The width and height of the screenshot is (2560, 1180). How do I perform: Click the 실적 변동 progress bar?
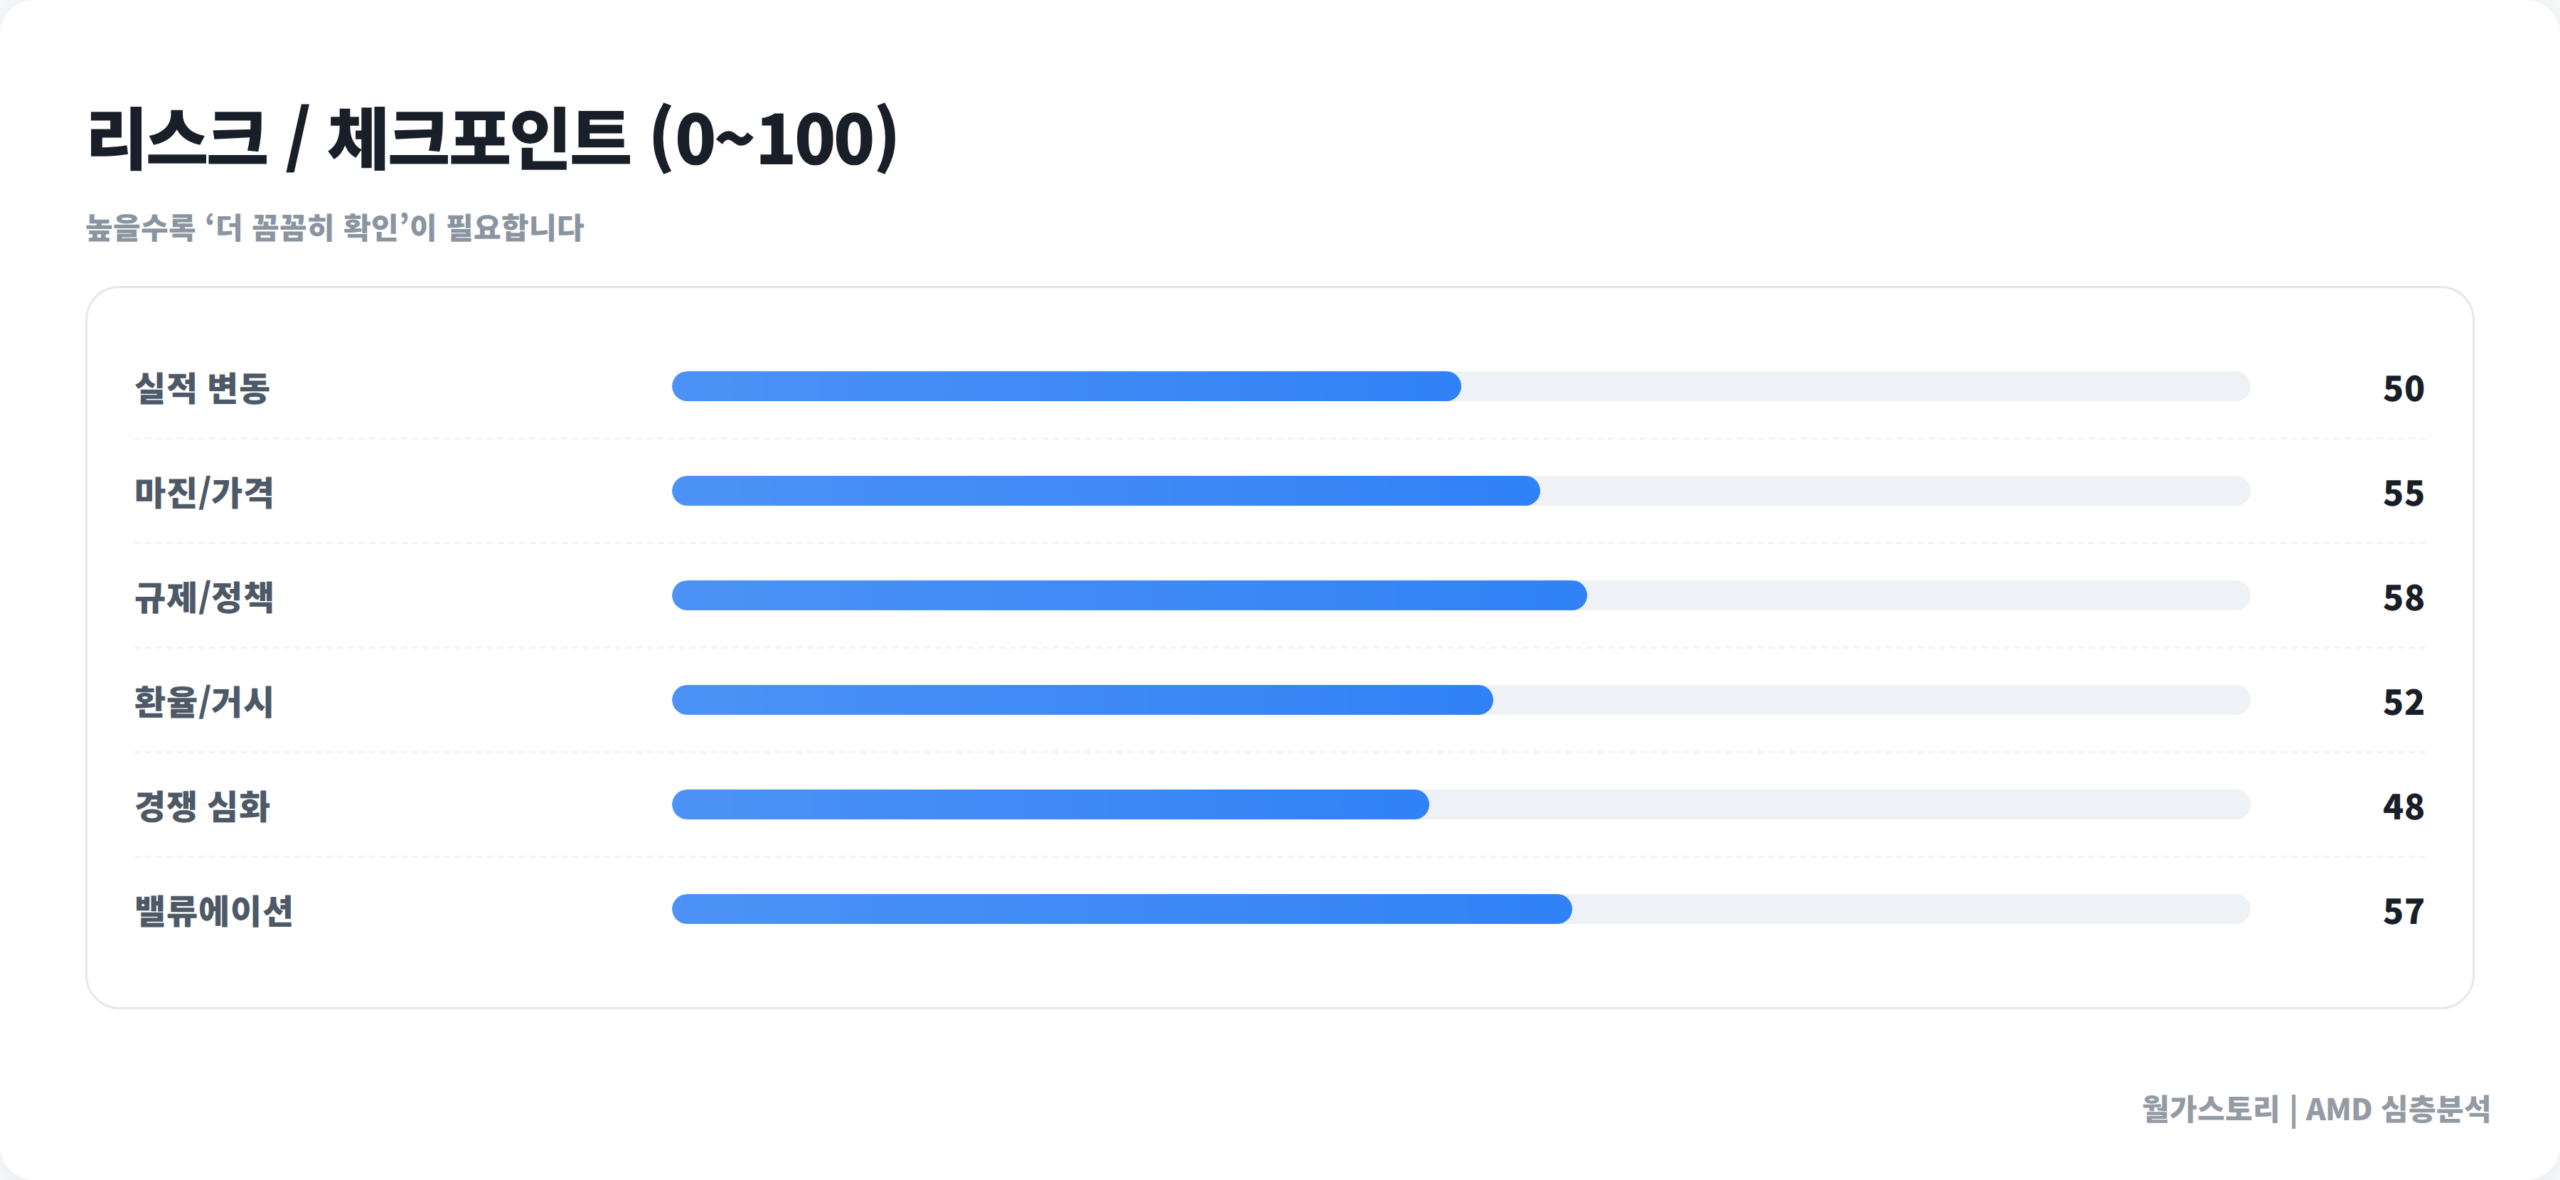[x=1460, y=386]
